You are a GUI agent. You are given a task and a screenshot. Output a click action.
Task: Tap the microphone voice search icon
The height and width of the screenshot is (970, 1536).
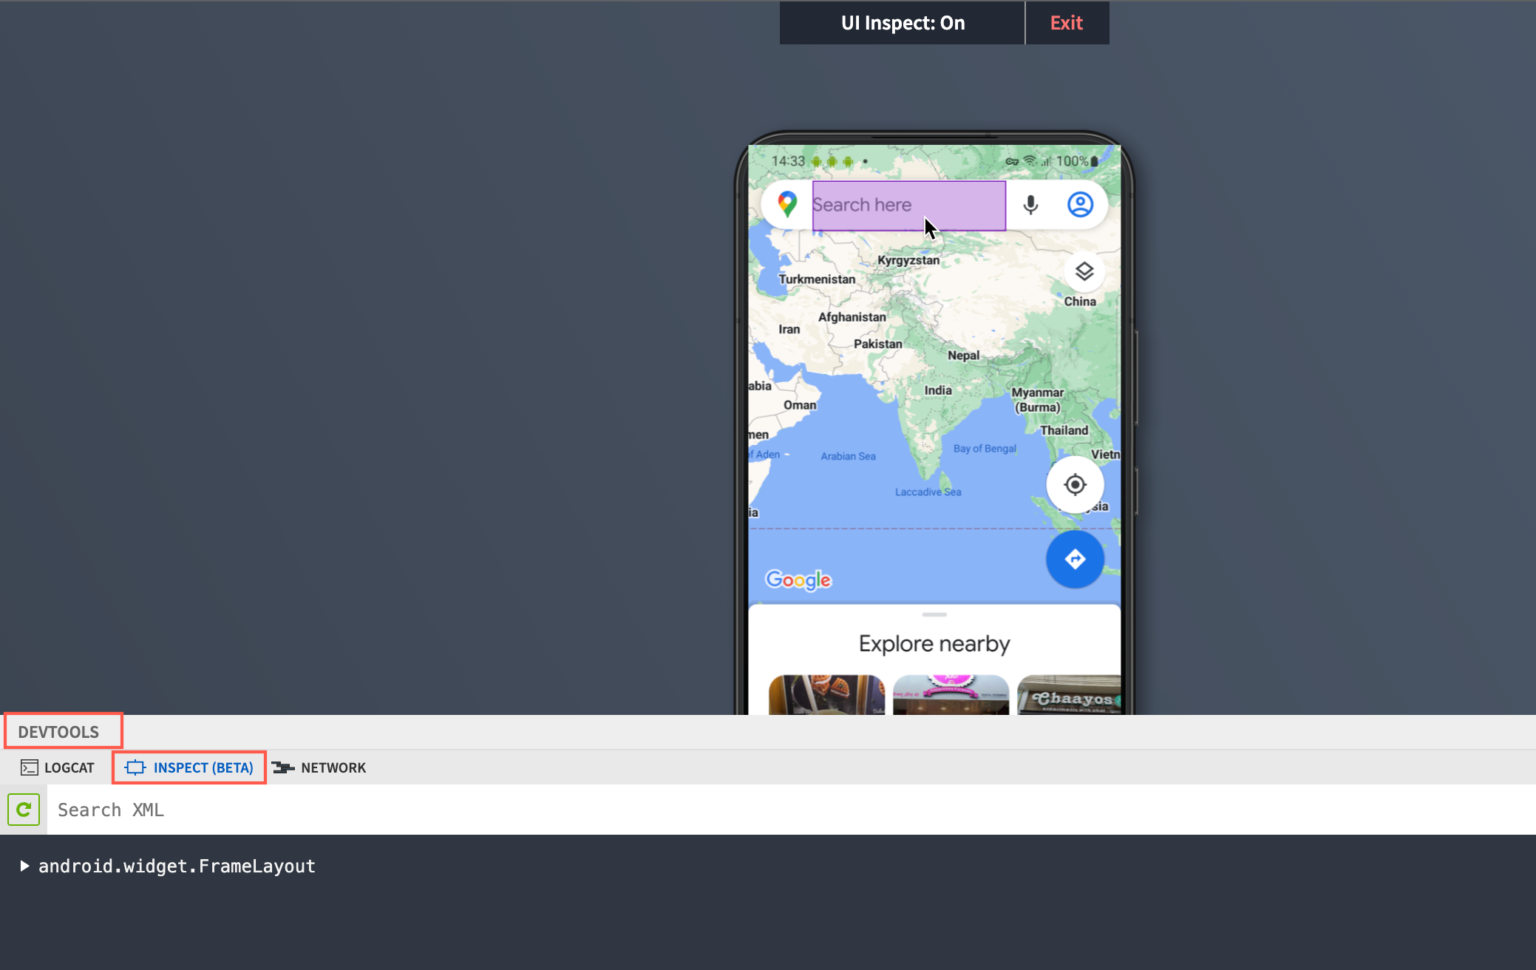pyautogui.click(x=1030, y=205)
